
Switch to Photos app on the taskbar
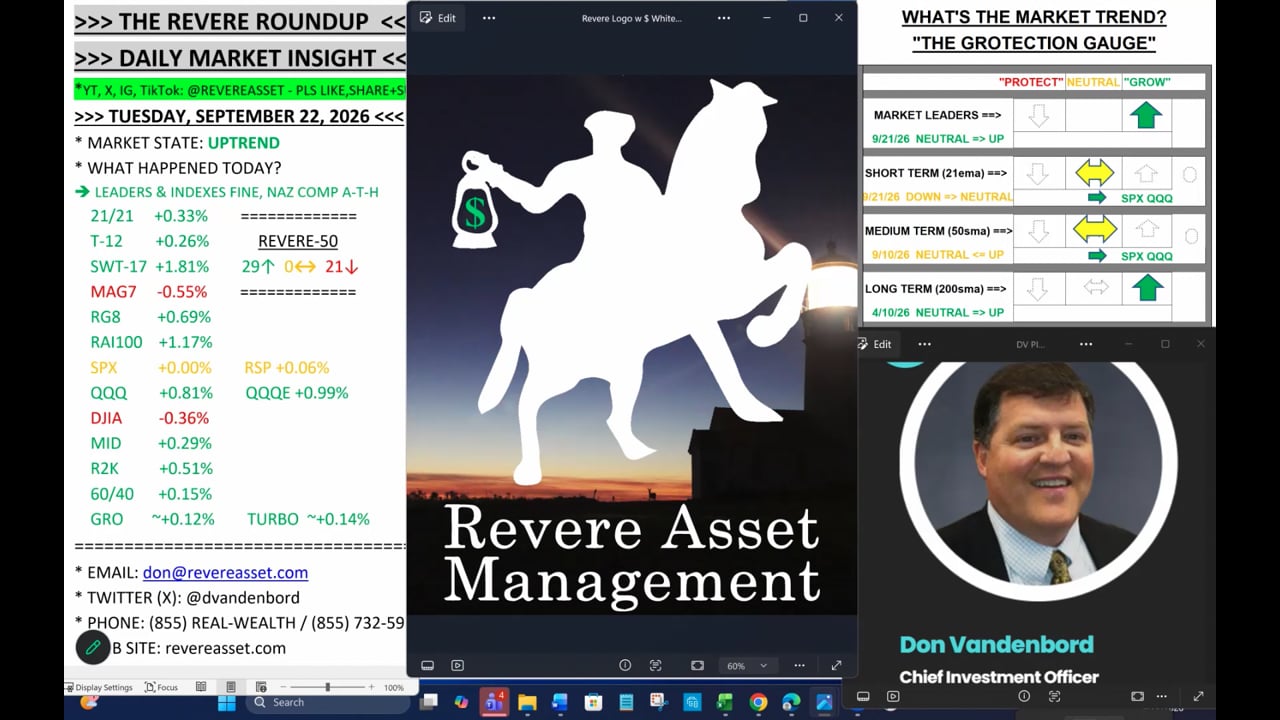[824, 702]
